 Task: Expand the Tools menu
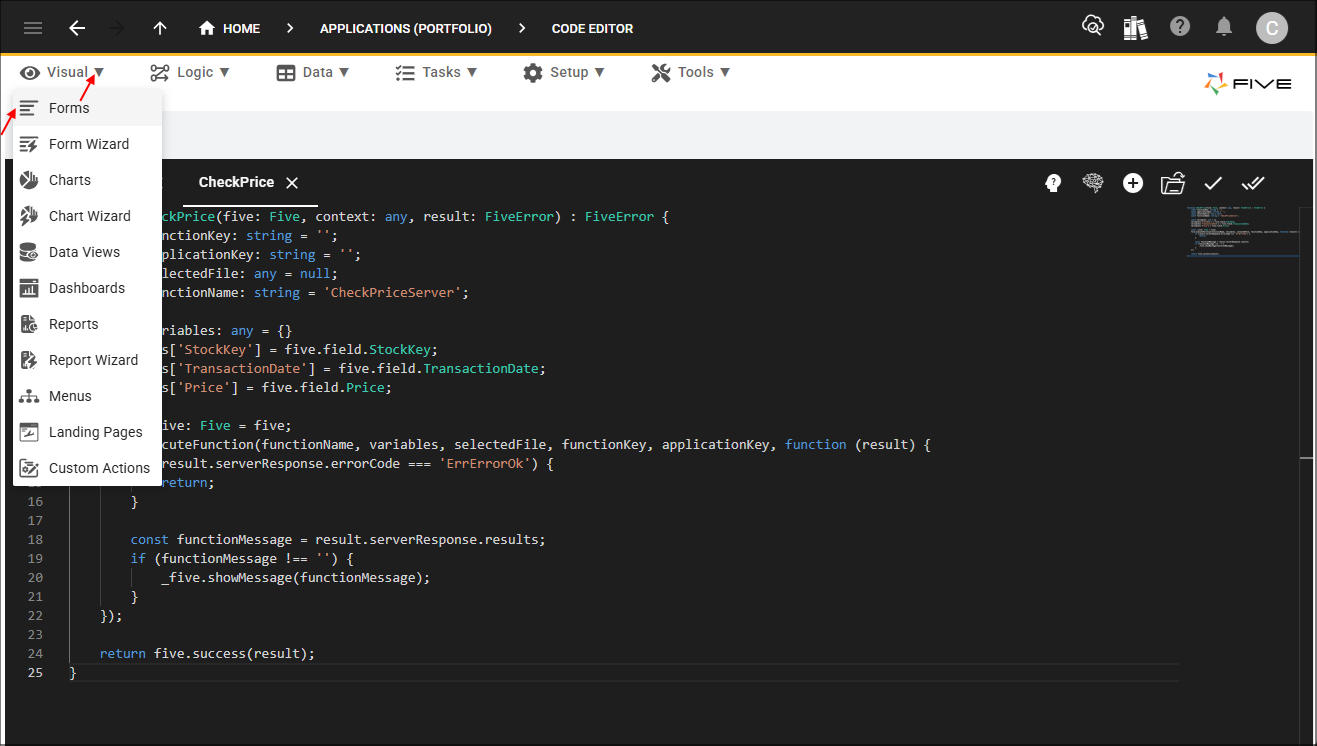pyautogui.click(x=690, y=72)
